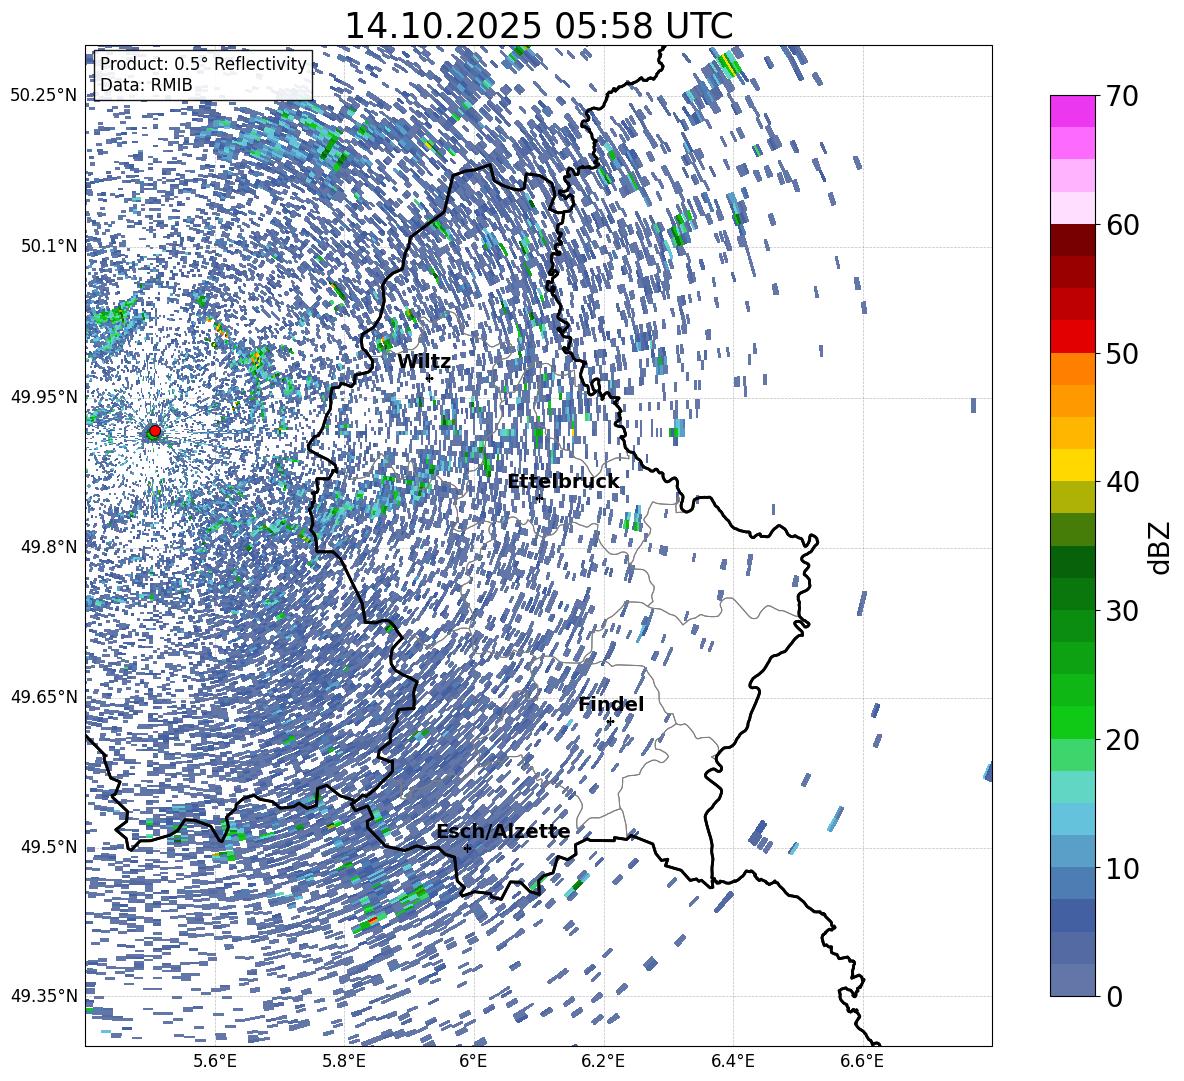Click the Findel station label
The image size is (1184, 1081).
[611, 704]
